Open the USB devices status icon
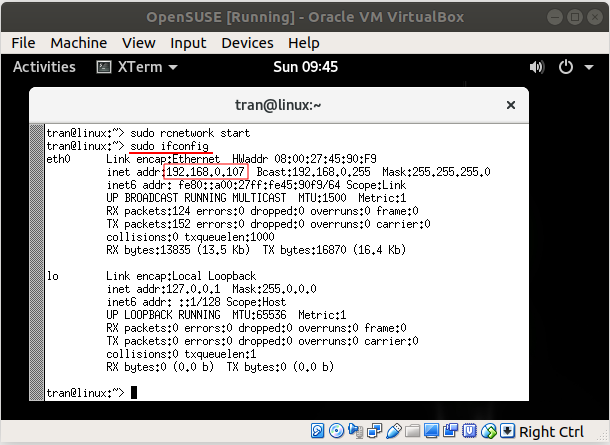 click(x=394, y=431)
